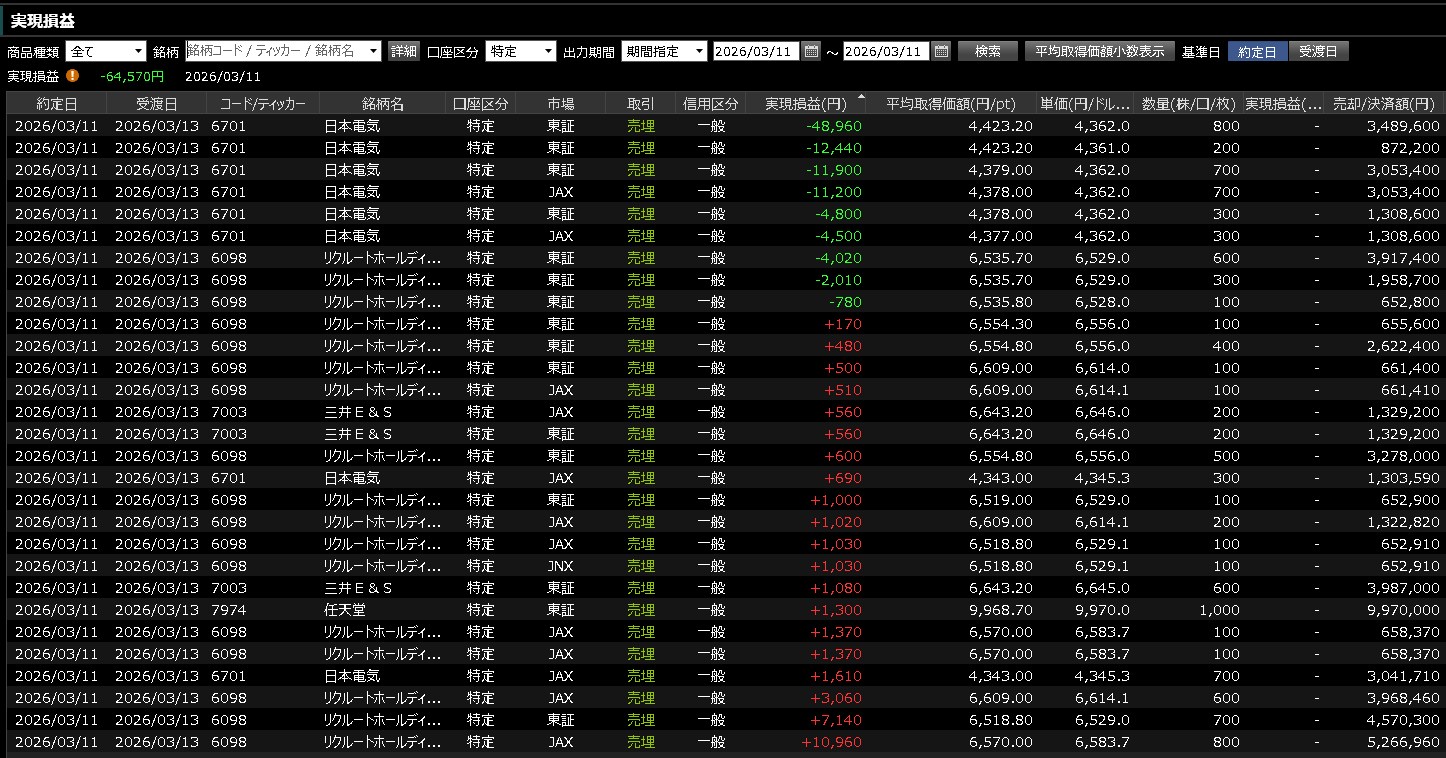Select the average cost cell 9,968.70
The width and height of the screenshot is (1446, 758).
coord(1001,610)
